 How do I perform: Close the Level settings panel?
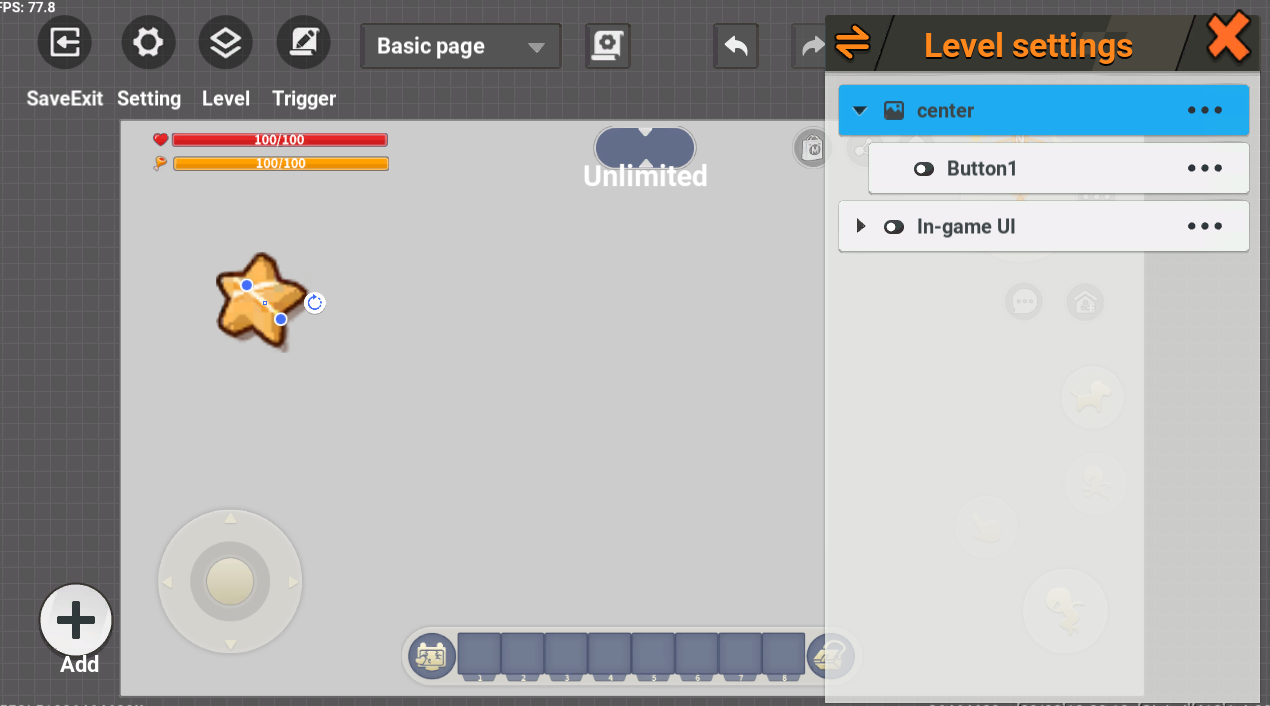point(1227,40)
